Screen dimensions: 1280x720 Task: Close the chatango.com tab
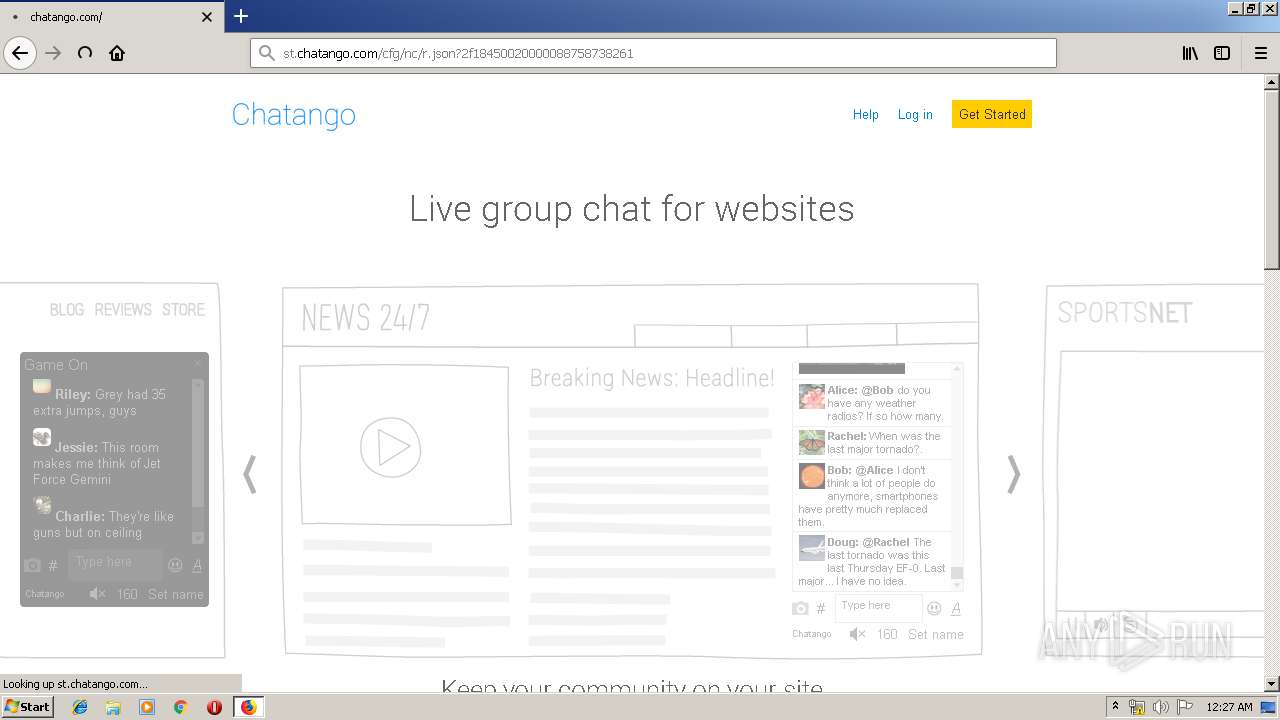coord(207,17)
